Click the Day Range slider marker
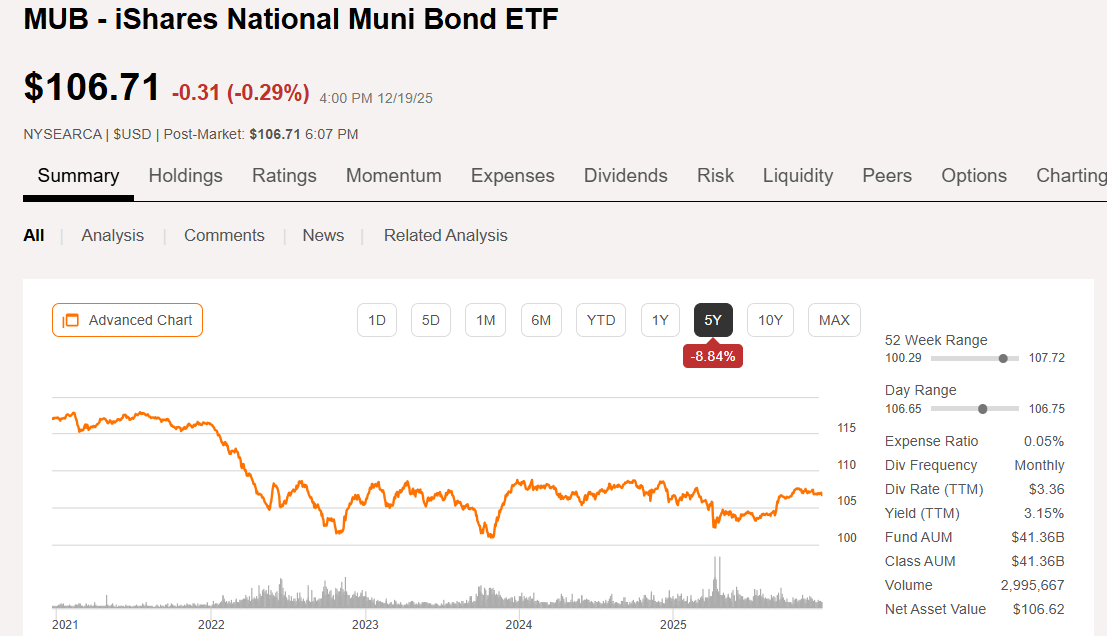 click(x=982, y=408)
